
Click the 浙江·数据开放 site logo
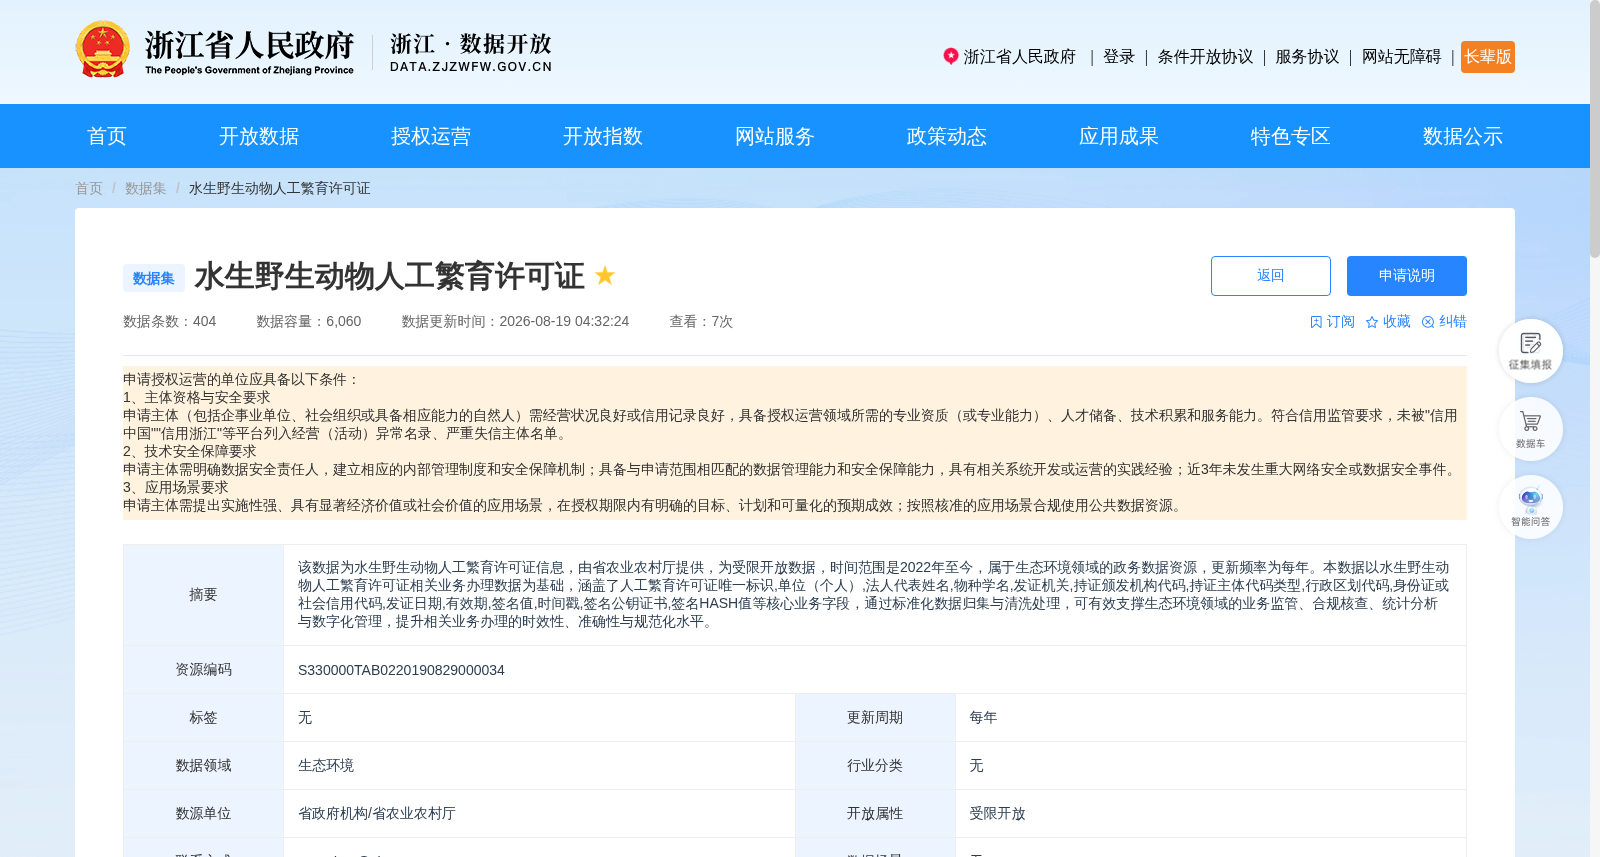click(471, 52)
